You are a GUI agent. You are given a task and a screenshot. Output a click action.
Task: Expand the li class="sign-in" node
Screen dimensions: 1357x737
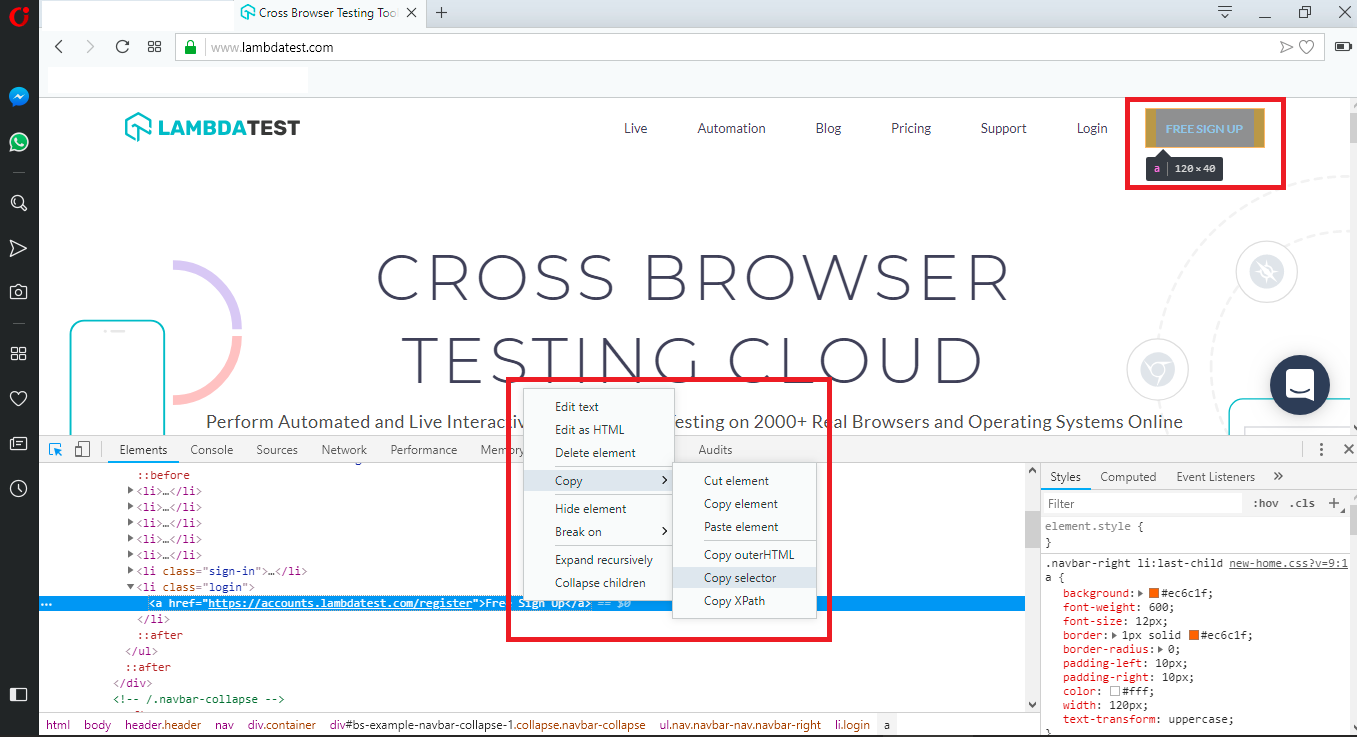click(130, 571)
